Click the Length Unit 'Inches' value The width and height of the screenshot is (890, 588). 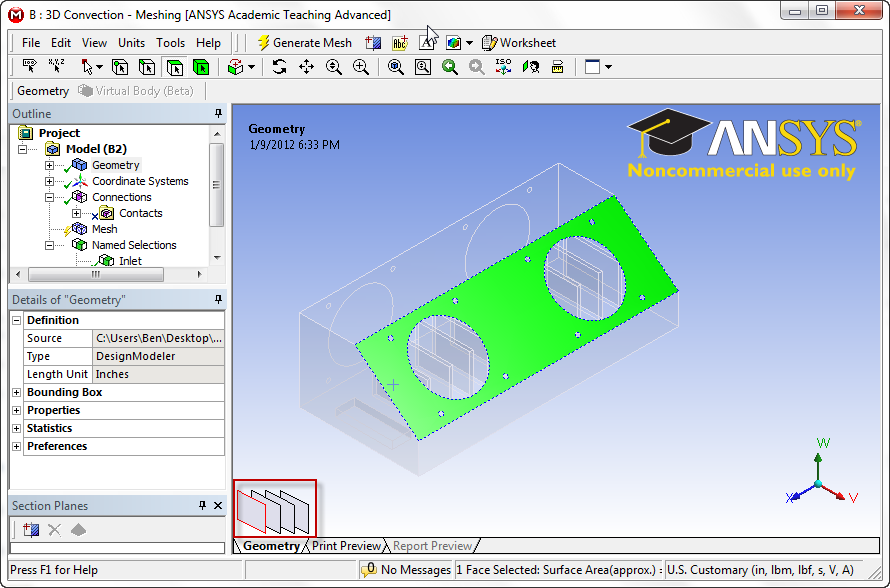[158, 374]
